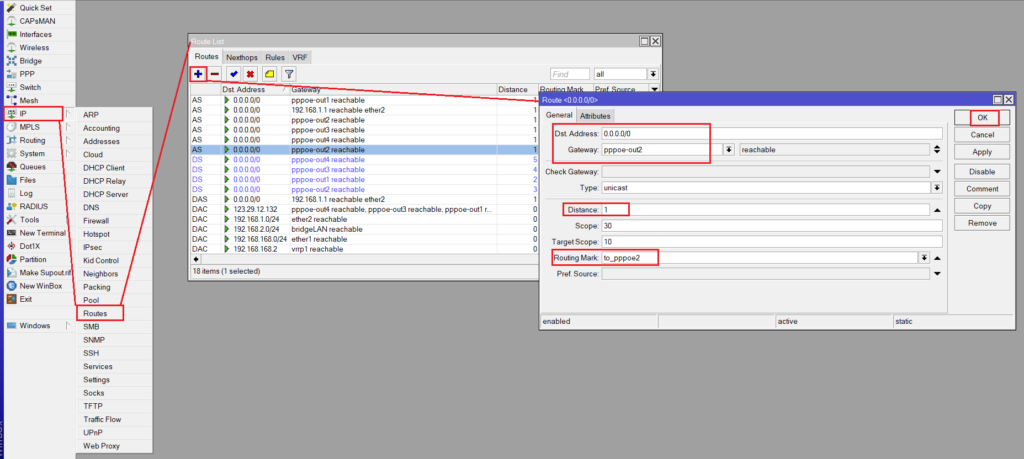This screenshot has width=1024, height=459.
Task: Expand the Check Gateway field arrow
Action: [x=937, y=171]
